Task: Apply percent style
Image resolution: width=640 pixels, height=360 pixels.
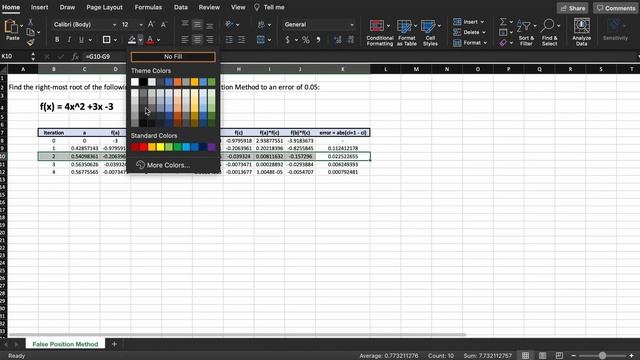Action: [x=306, y=40]
